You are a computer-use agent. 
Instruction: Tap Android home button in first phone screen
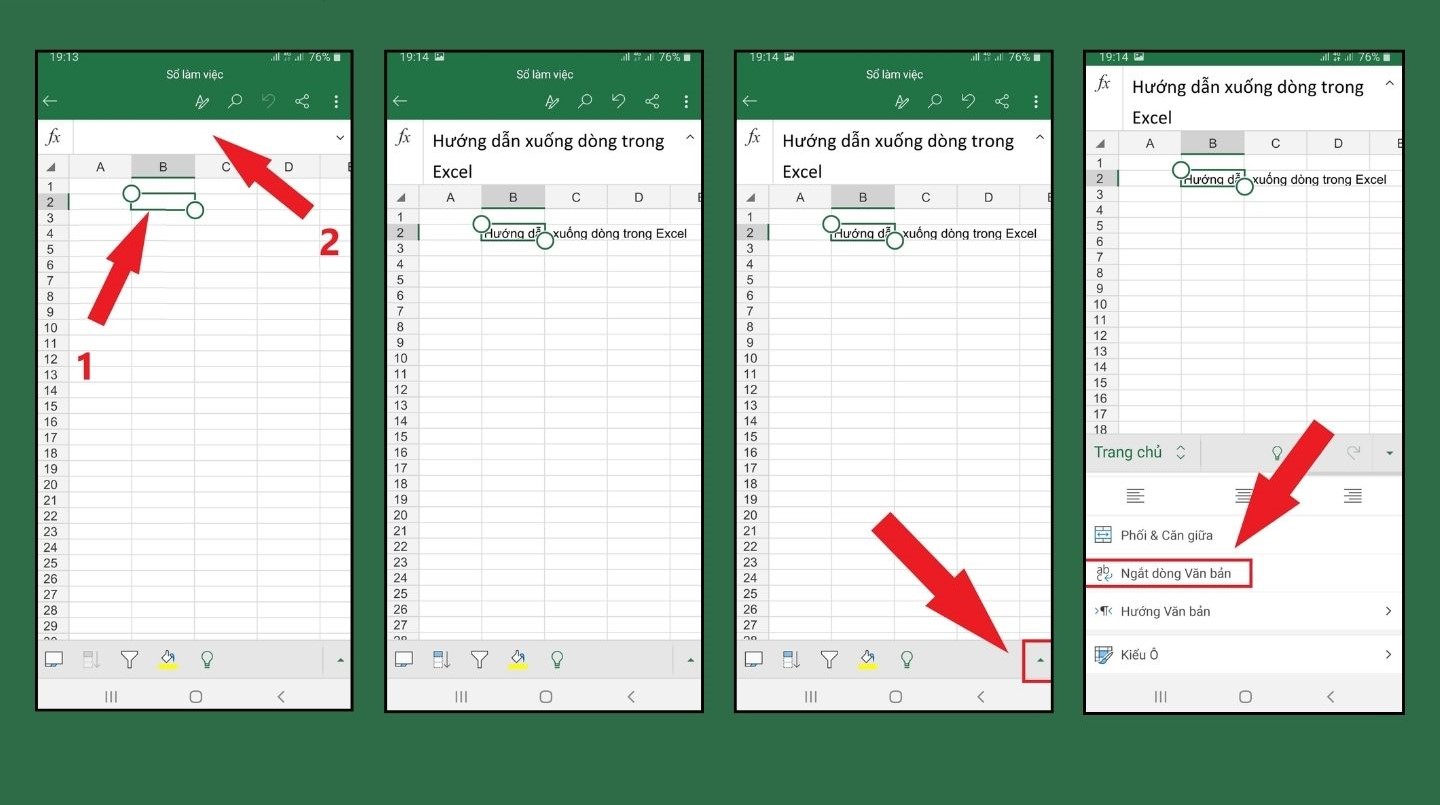195,696
